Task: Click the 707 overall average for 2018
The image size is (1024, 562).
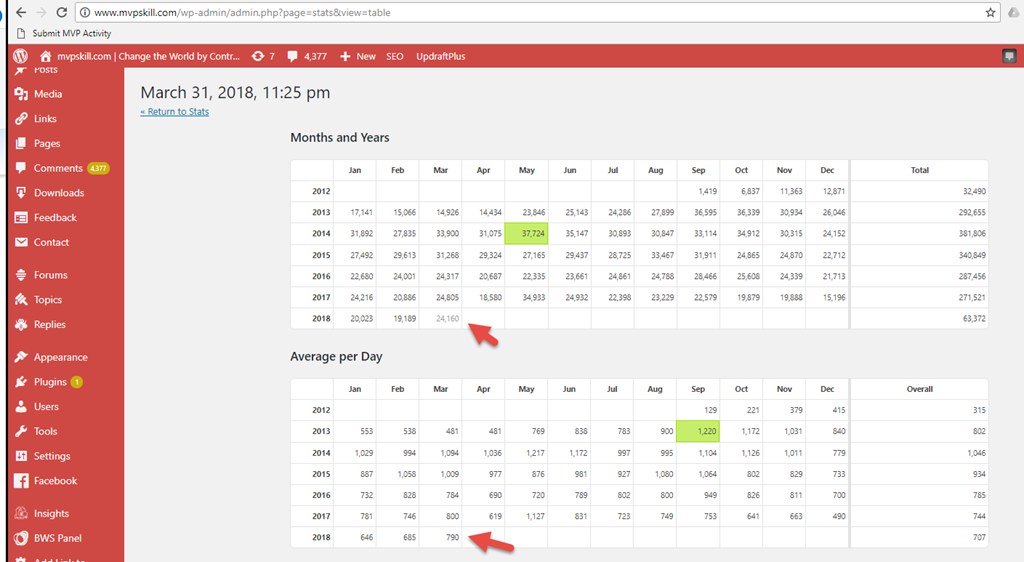Action: tap(979, 537)
